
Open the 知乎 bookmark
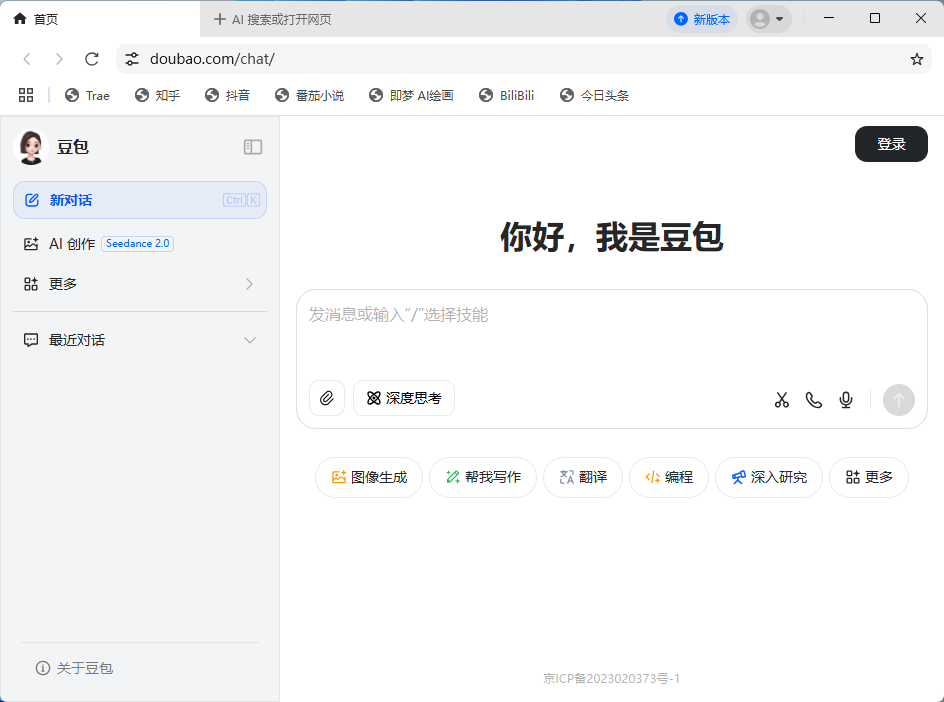[x=158, y=95]
